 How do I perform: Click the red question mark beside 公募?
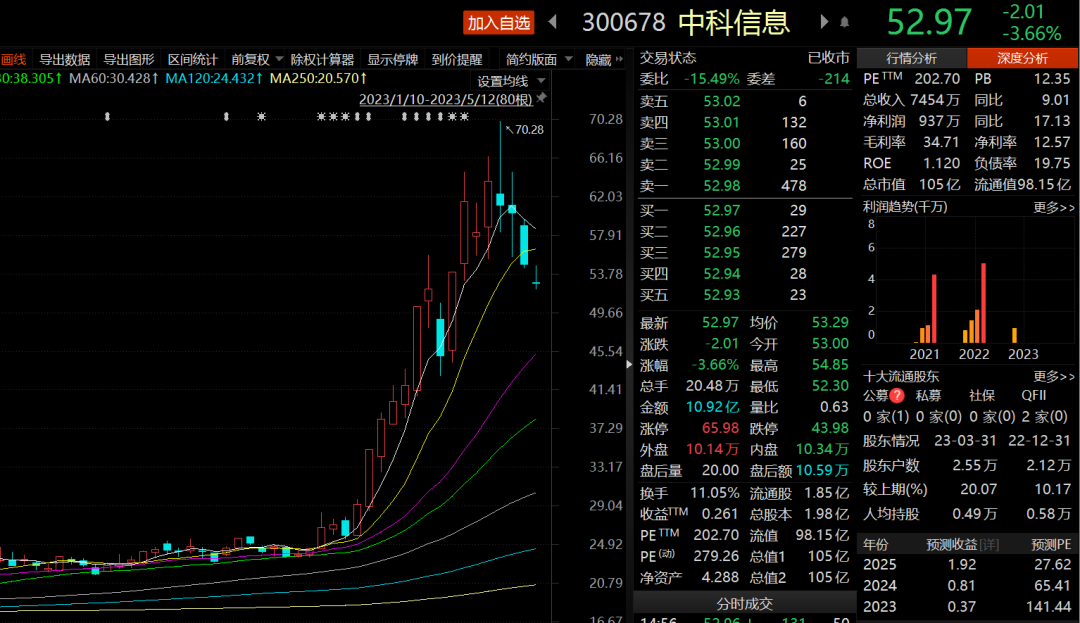tap(897, 396)
